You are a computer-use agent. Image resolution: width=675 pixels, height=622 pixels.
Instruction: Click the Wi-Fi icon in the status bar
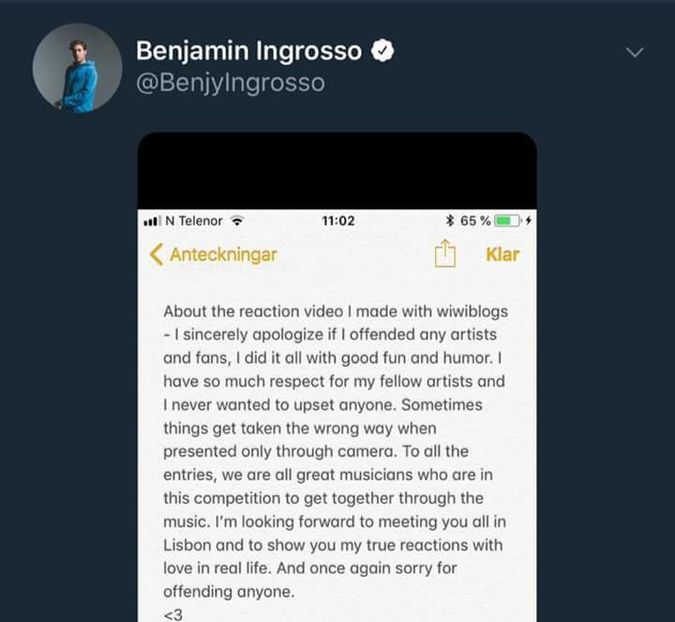[237, 221]
